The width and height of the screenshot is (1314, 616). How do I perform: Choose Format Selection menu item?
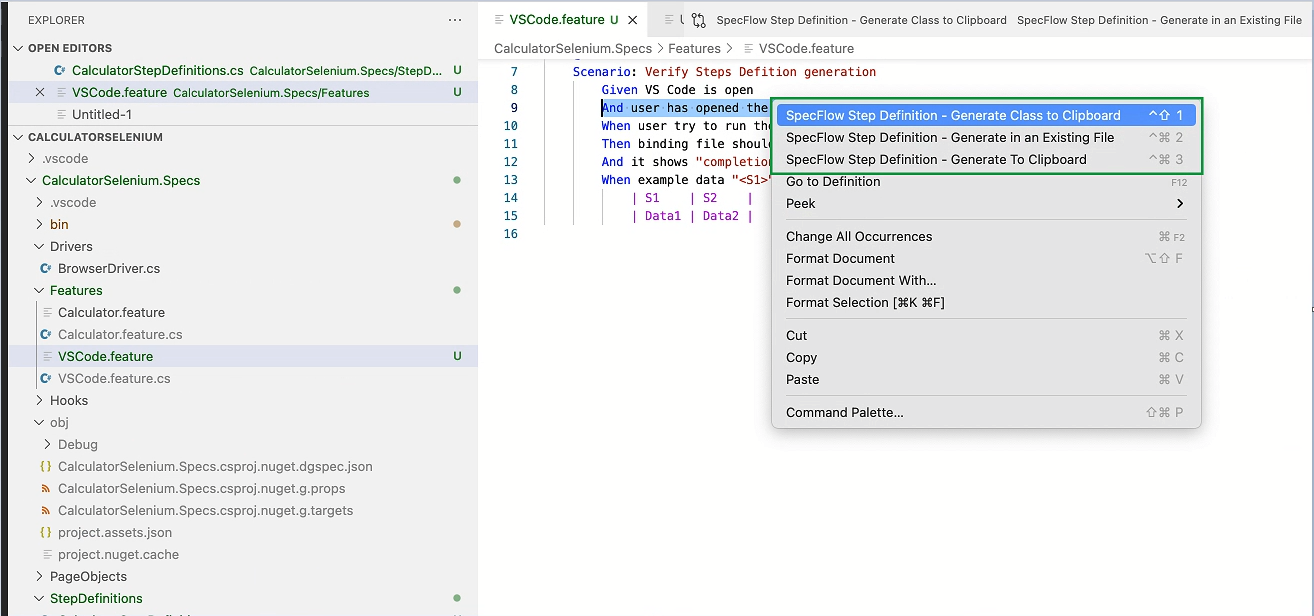pos(985,302)
